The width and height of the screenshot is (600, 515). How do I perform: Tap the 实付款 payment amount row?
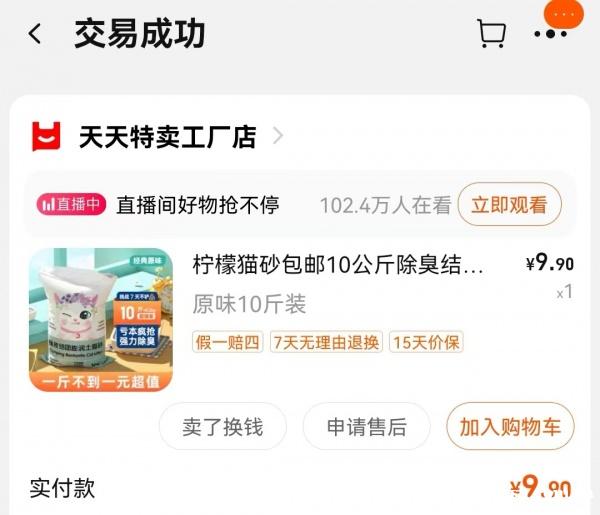(300, 488)
